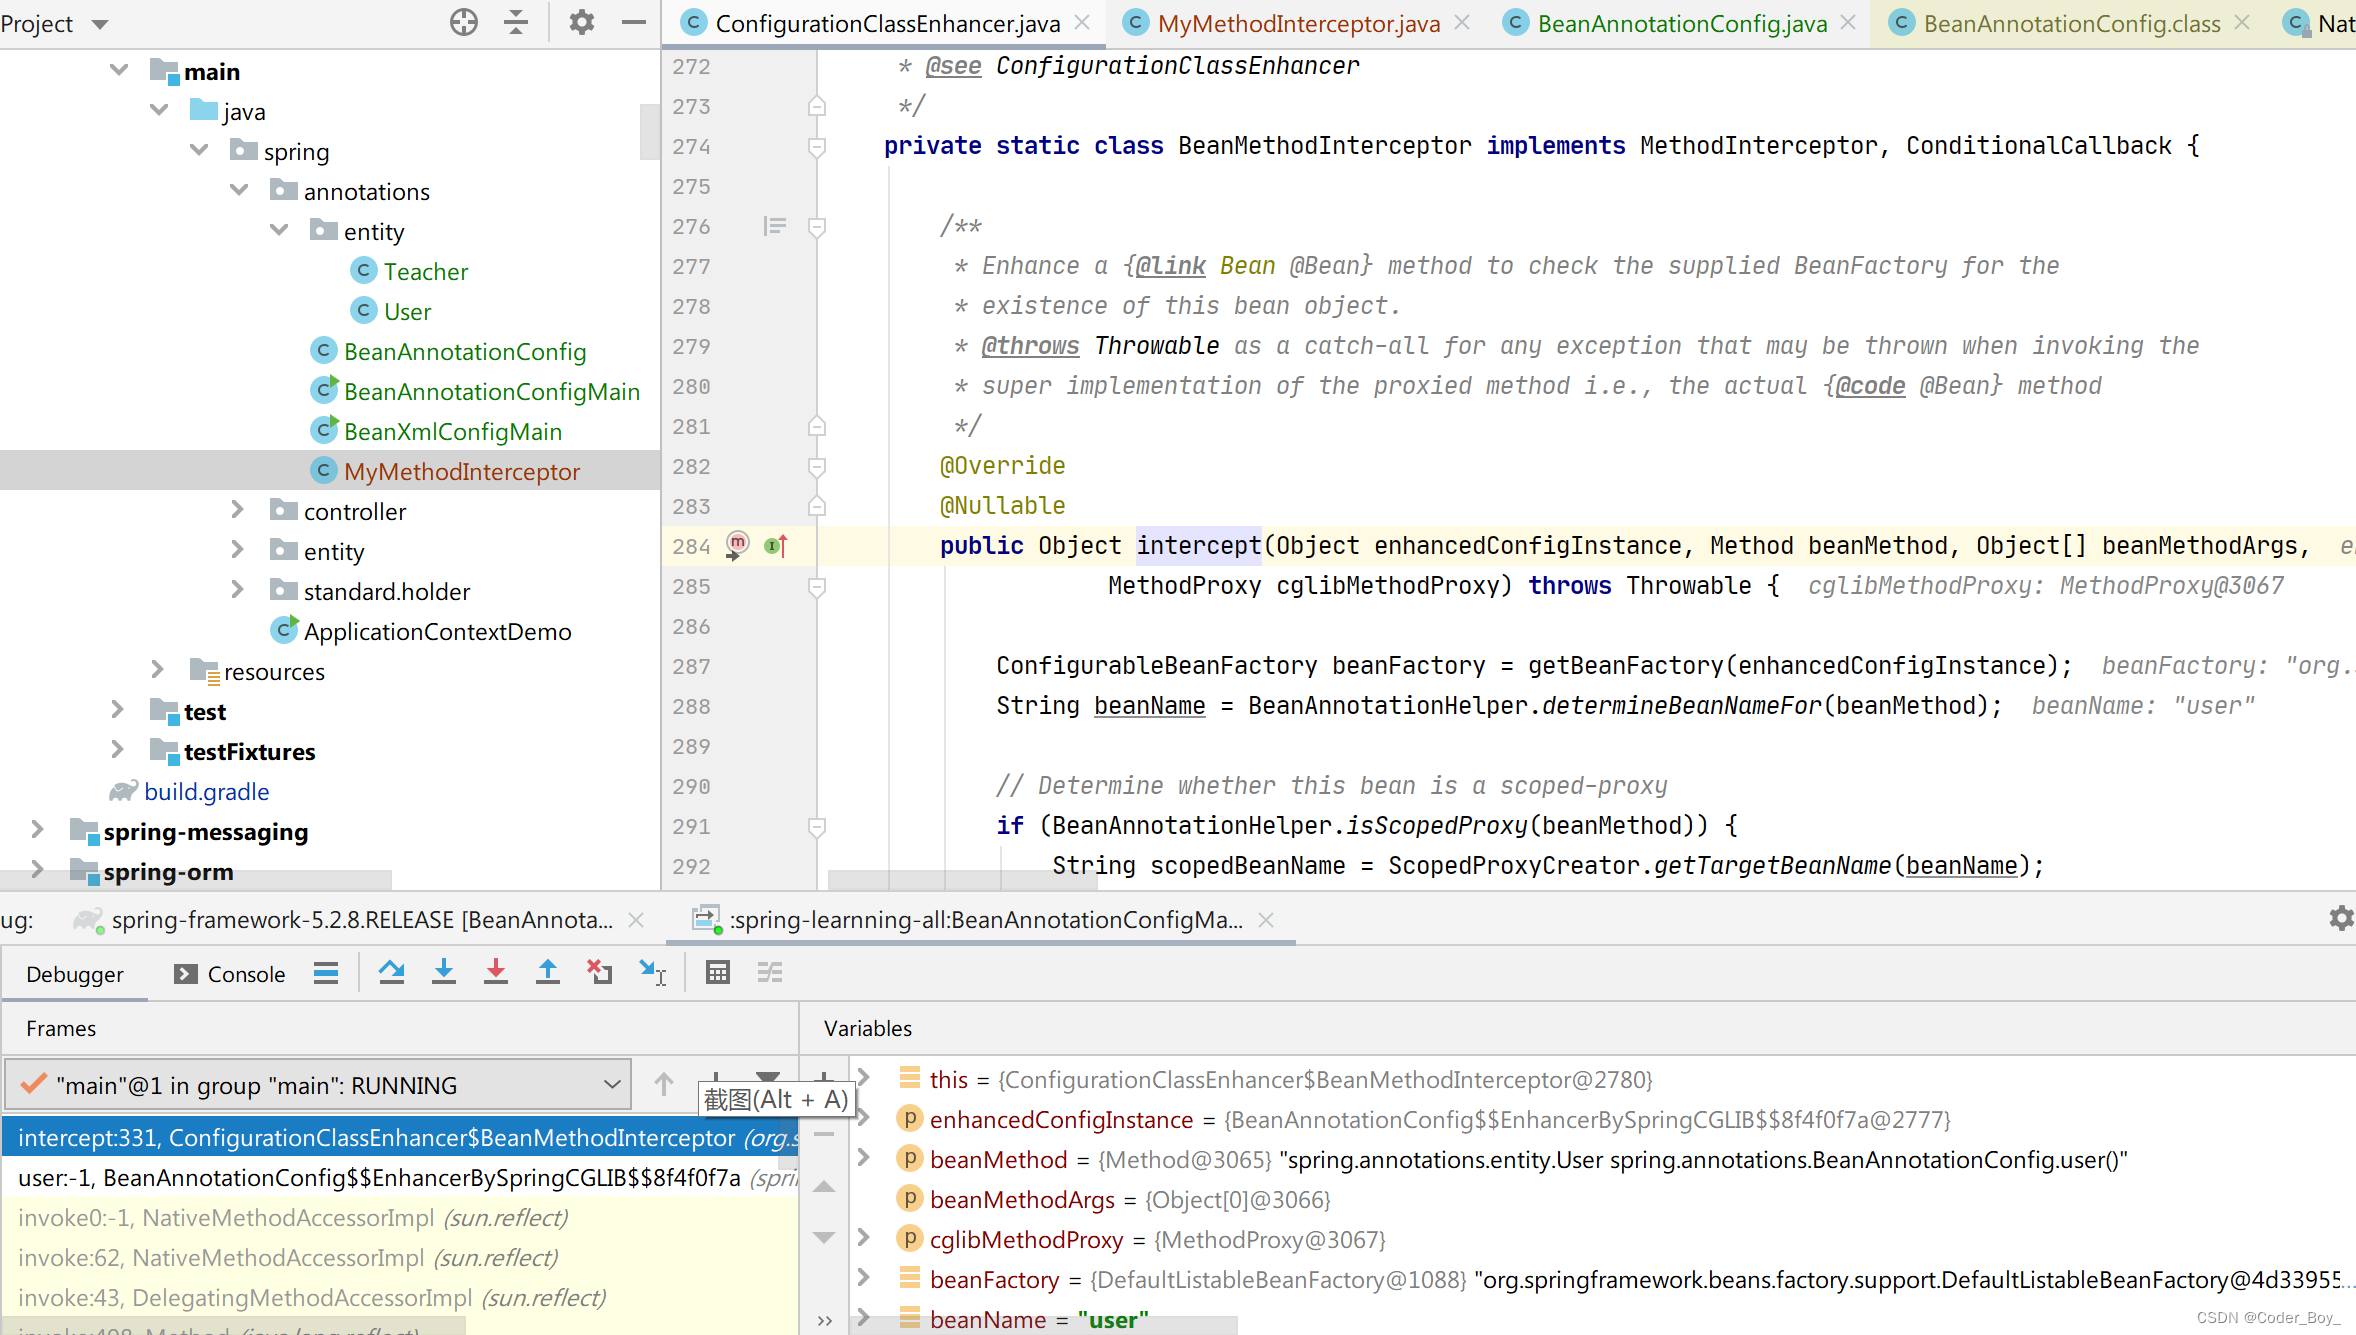
Task: Click Run to Cursor icon
Action: tap(652, 972)
